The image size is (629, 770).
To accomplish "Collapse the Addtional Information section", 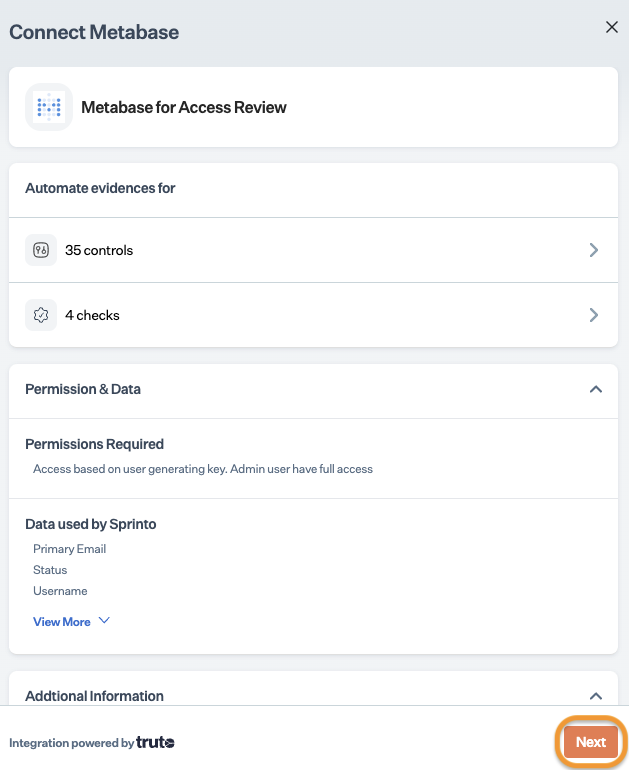I will point(596,696).
